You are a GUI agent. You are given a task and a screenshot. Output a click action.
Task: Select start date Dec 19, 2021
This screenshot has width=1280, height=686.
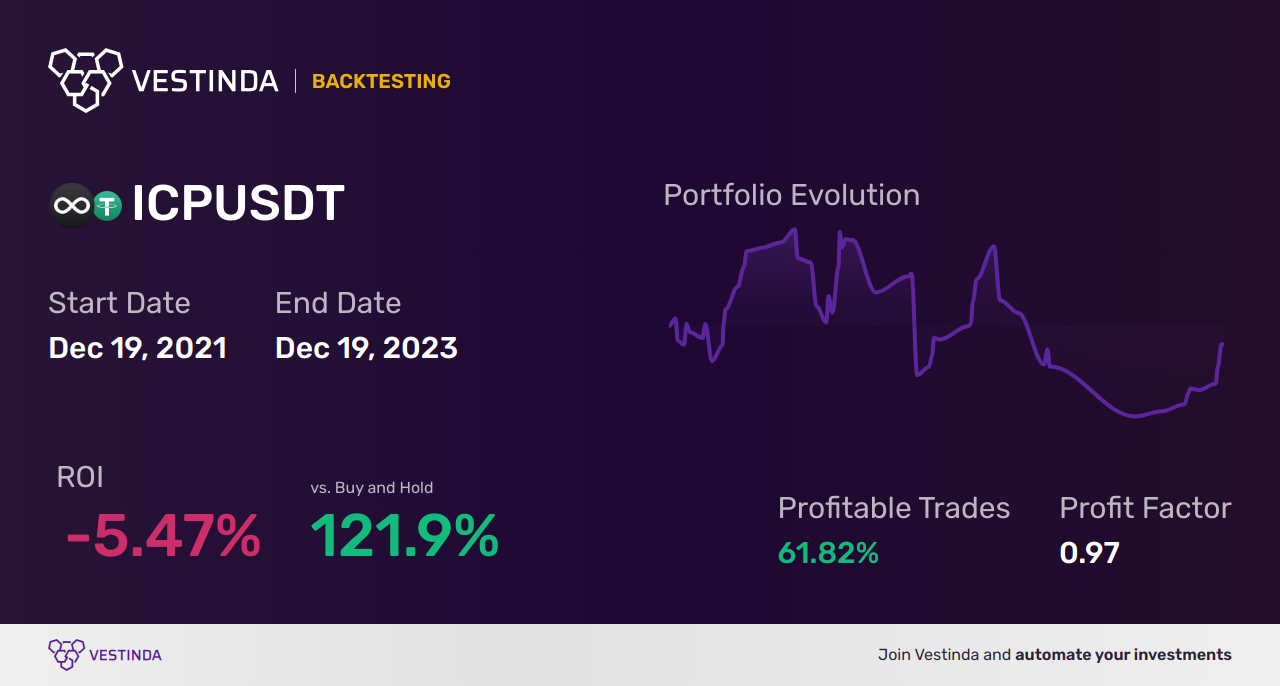coord(138,348)
